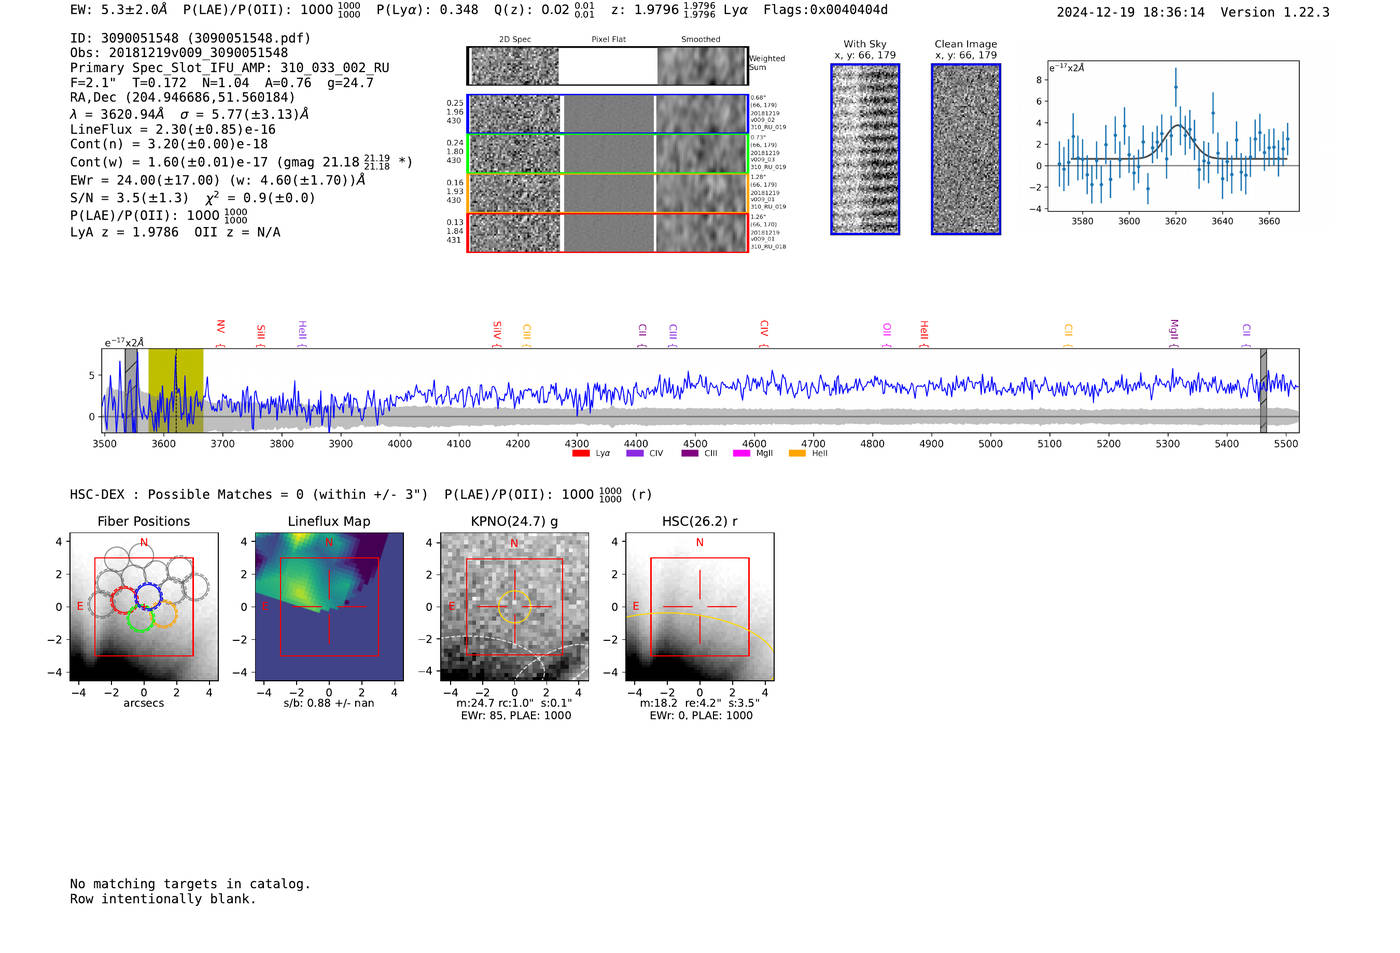The image size is (1400, 953).
Task: Click the 'Version 1.22.3' text
Action: click(1275, 12)
